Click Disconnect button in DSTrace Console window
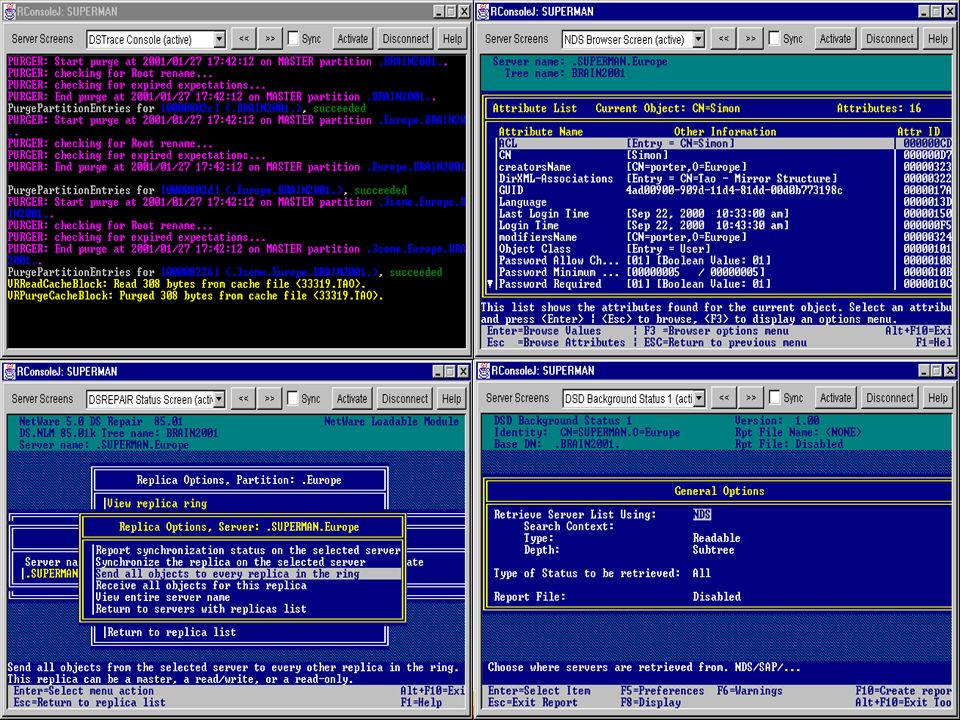Viewport: 960px width, 720px height. click(405, 39)
